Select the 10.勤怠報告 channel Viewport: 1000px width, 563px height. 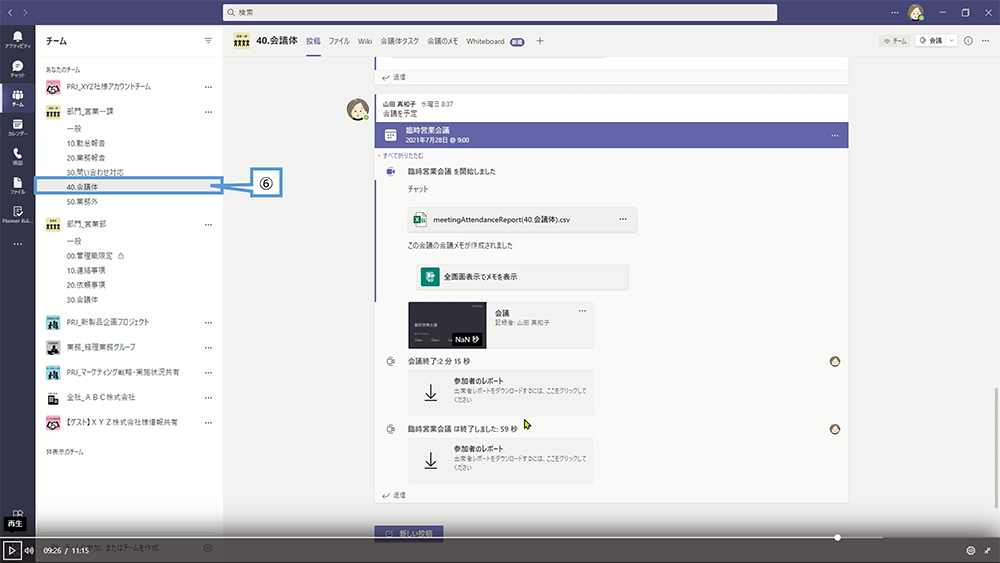pos(85,143)
